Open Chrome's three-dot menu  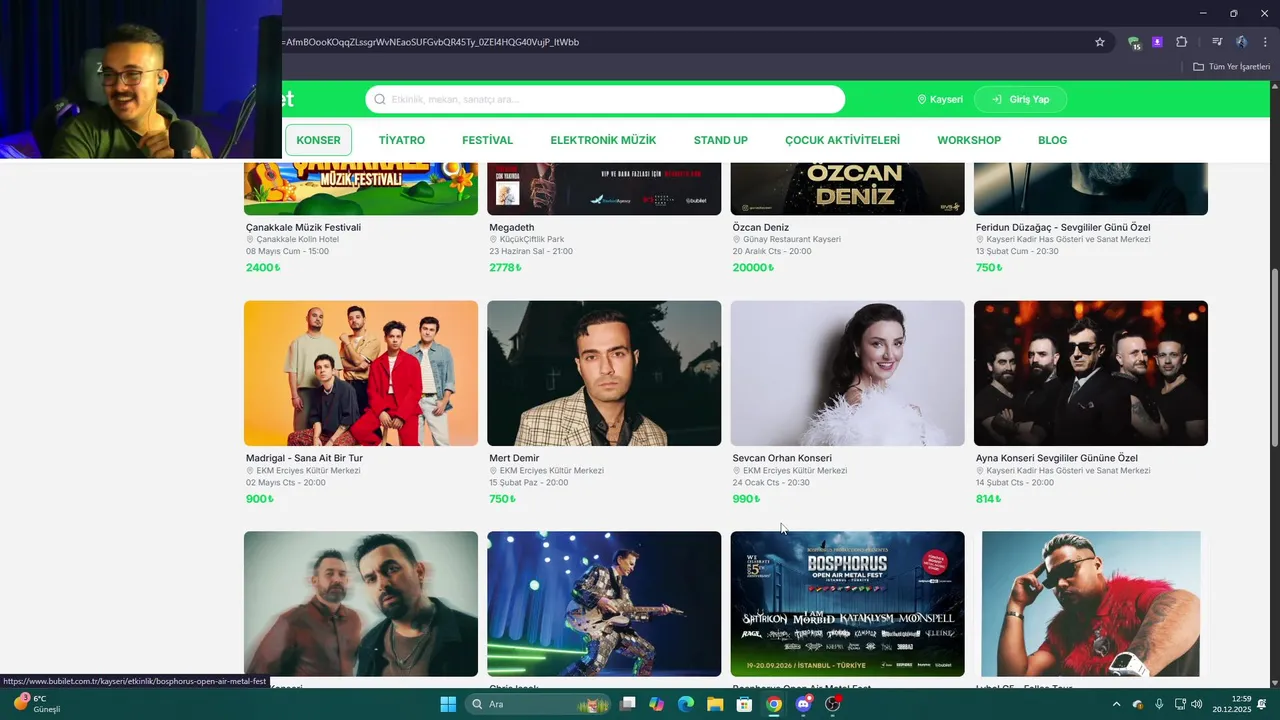tap(1265, 42)
